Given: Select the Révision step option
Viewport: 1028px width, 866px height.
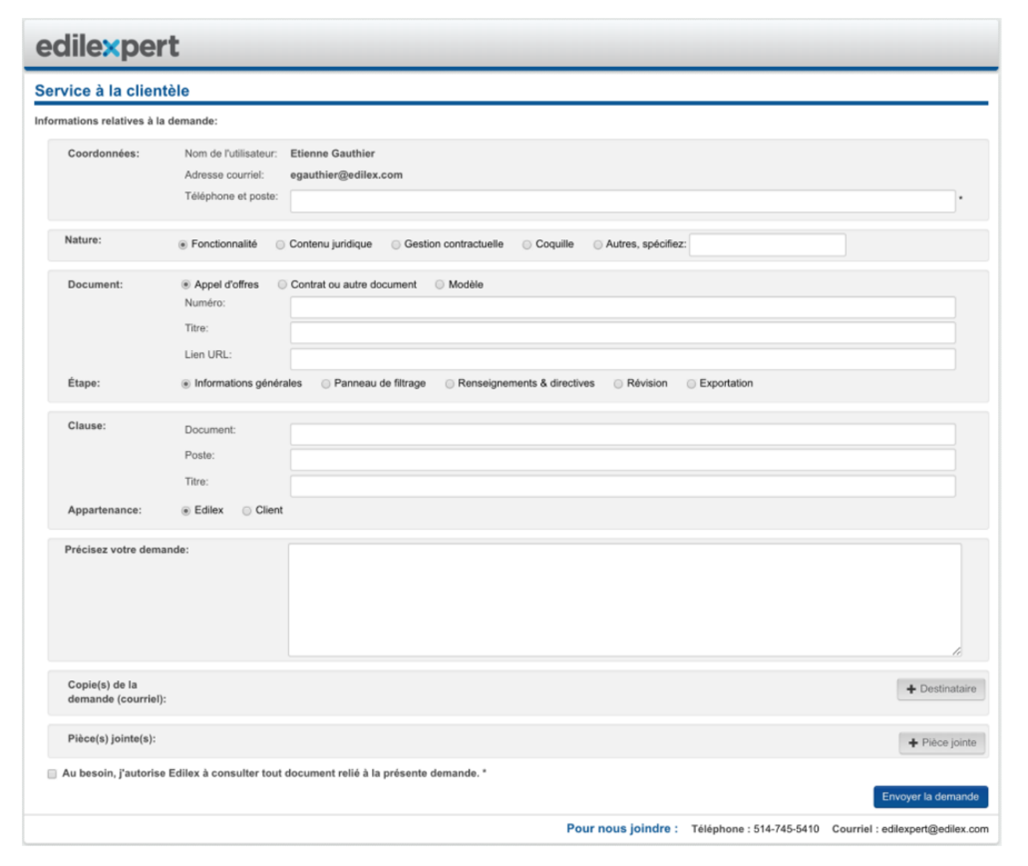Looking at the screenshot, I should coord(618,384).
